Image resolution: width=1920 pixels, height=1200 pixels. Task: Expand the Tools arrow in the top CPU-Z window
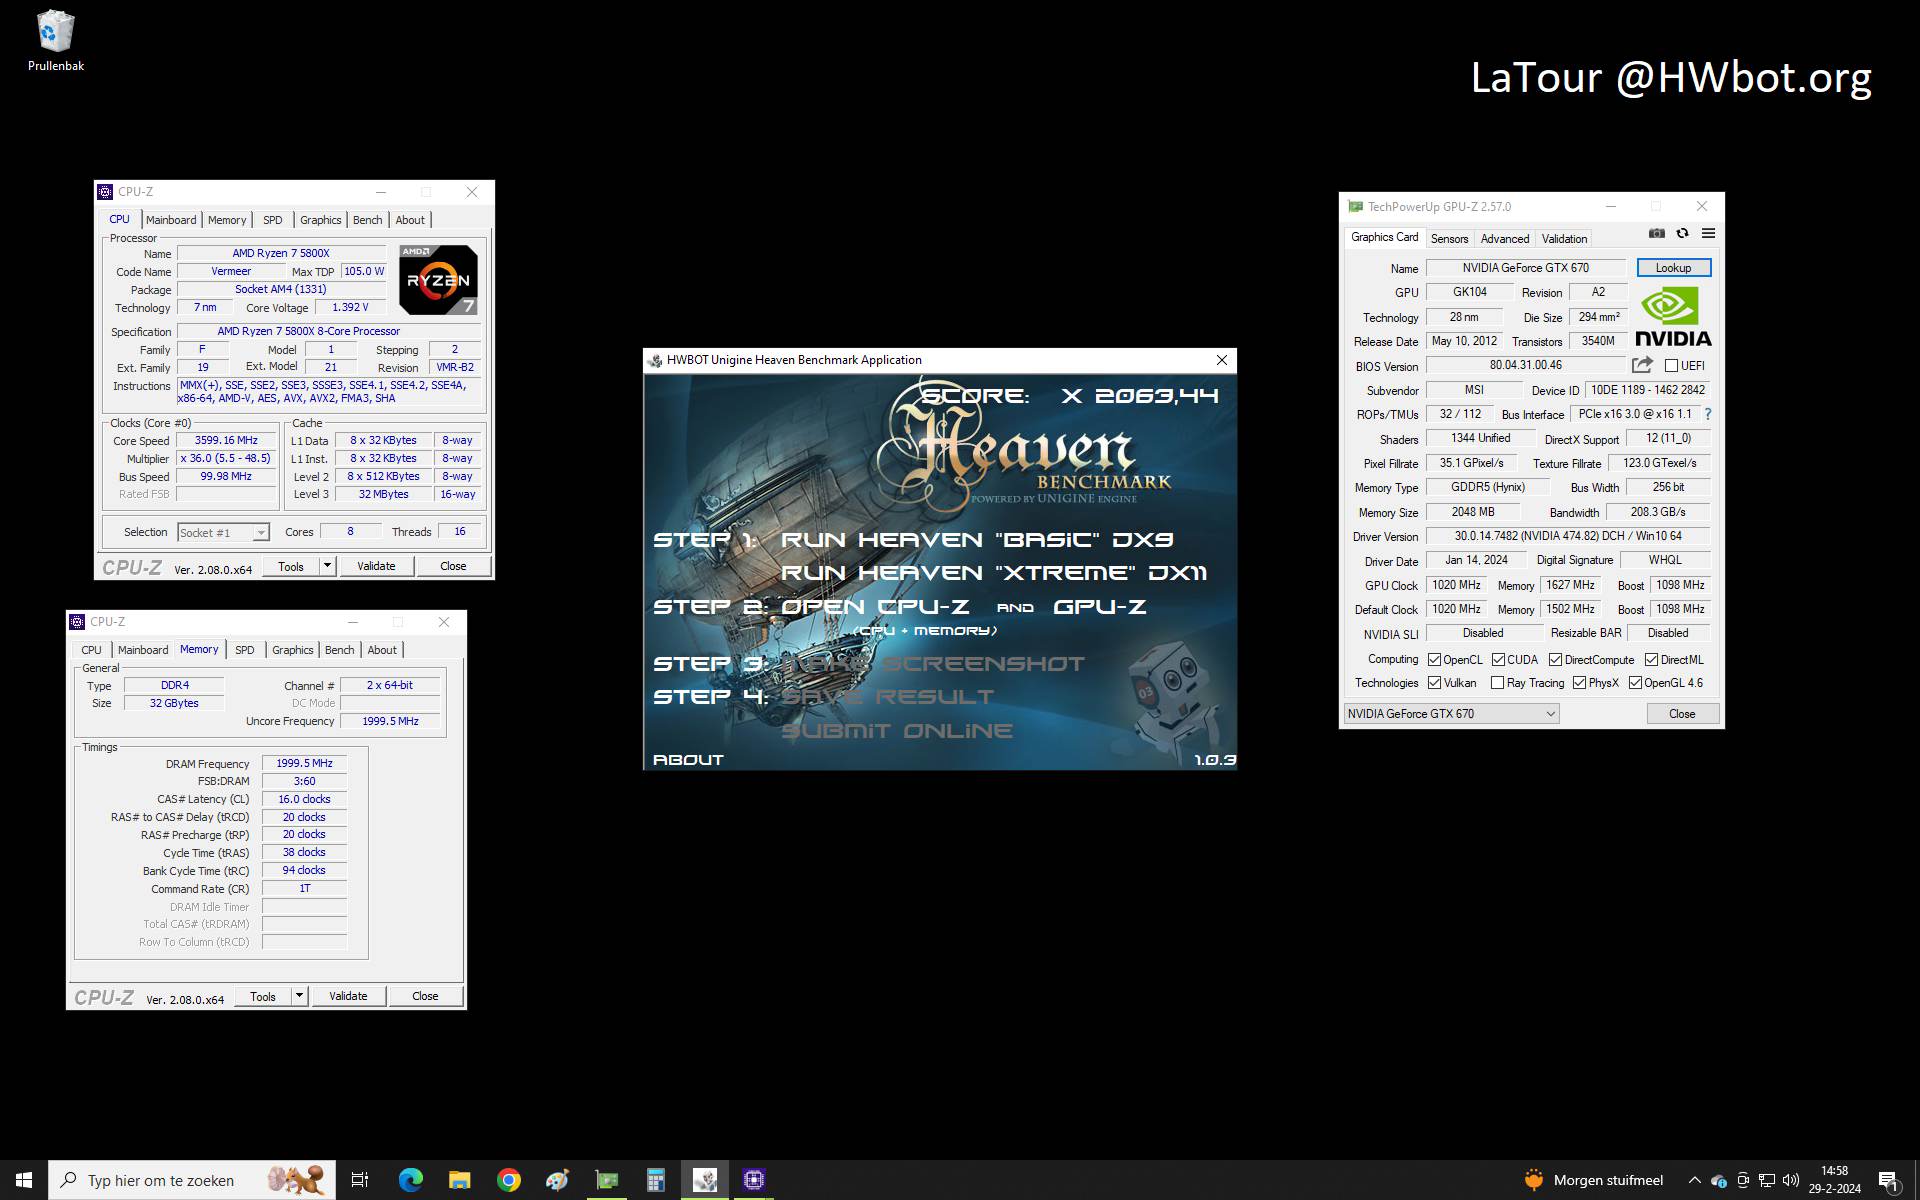click(x=327, y=566)
